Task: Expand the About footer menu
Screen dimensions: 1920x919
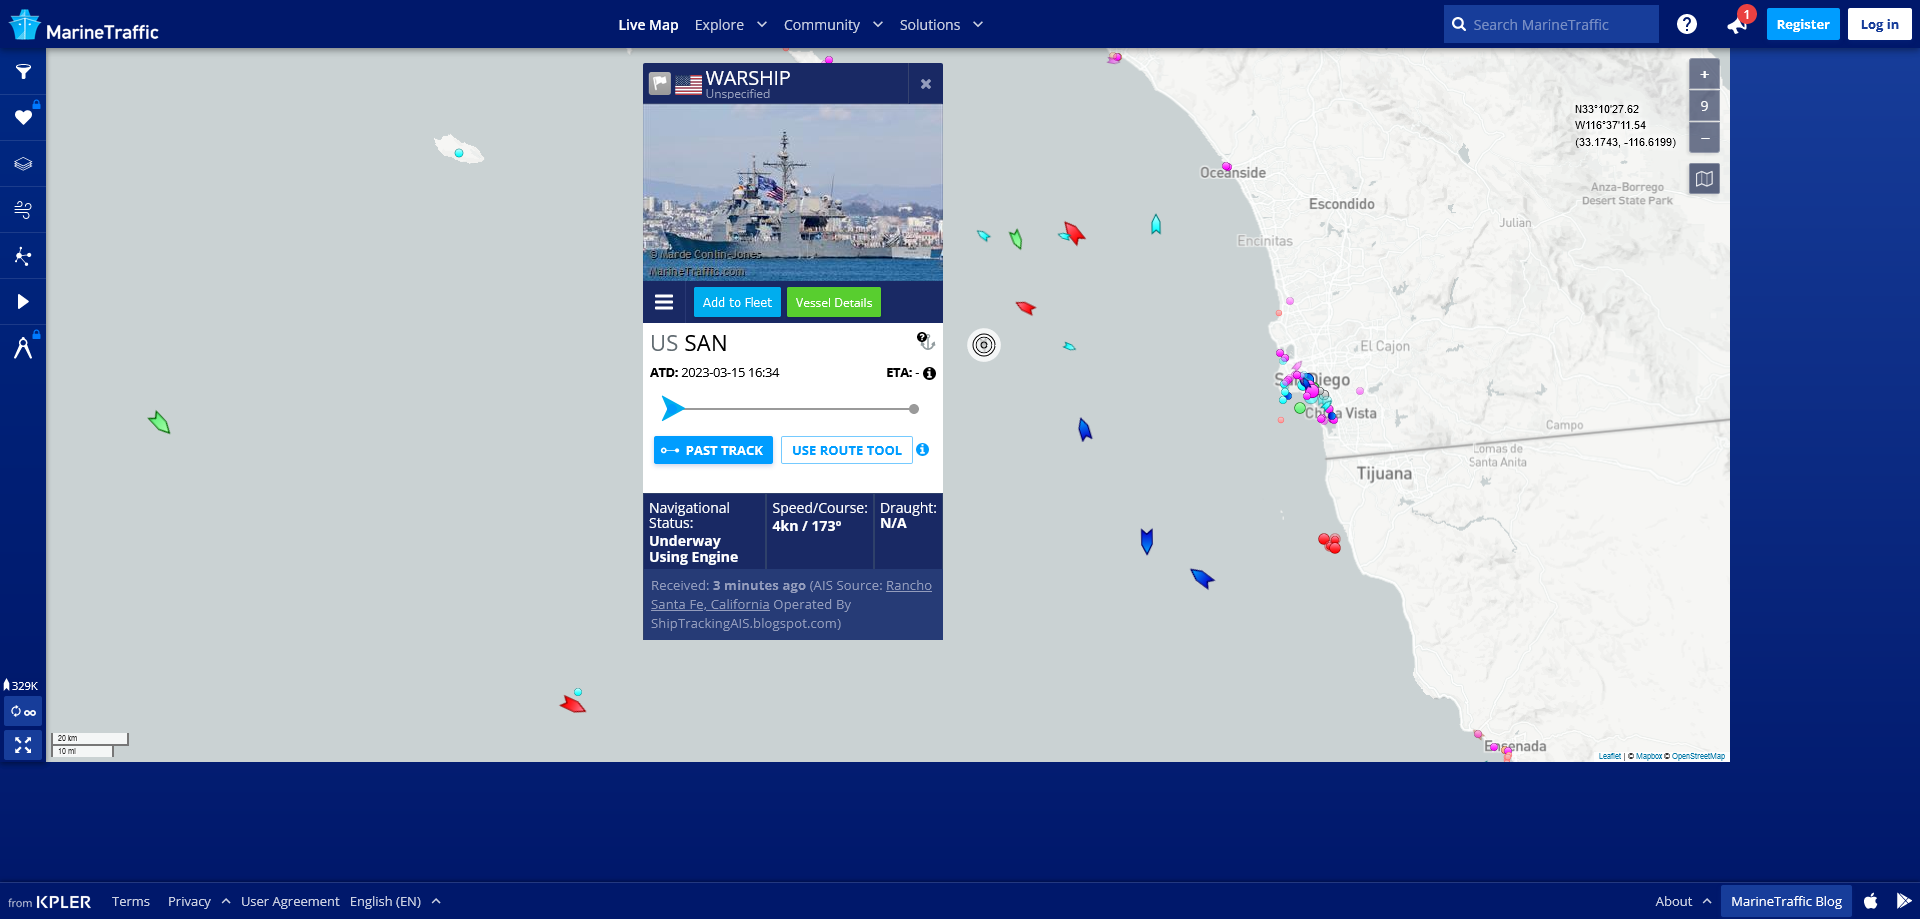Action: (x=1683, y=901)
